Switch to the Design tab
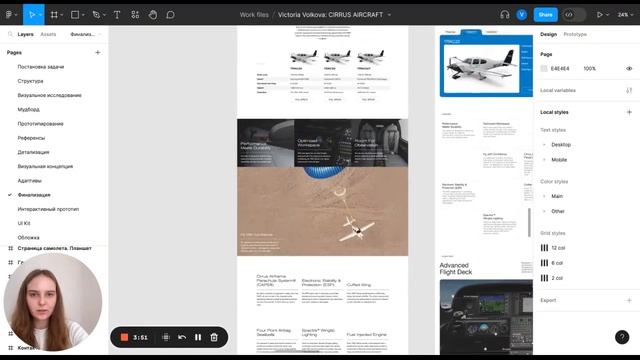The width and height of the screenshot is (640, 360). 548,34
